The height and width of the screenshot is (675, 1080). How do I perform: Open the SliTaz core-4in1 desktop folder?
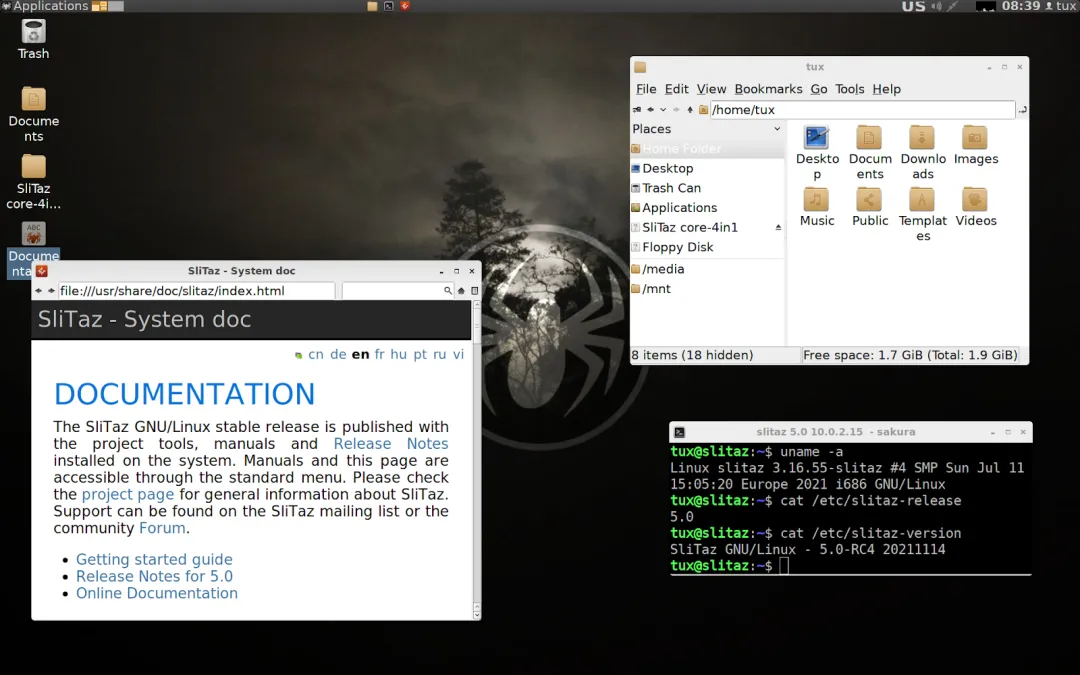(x=33, y=167)
